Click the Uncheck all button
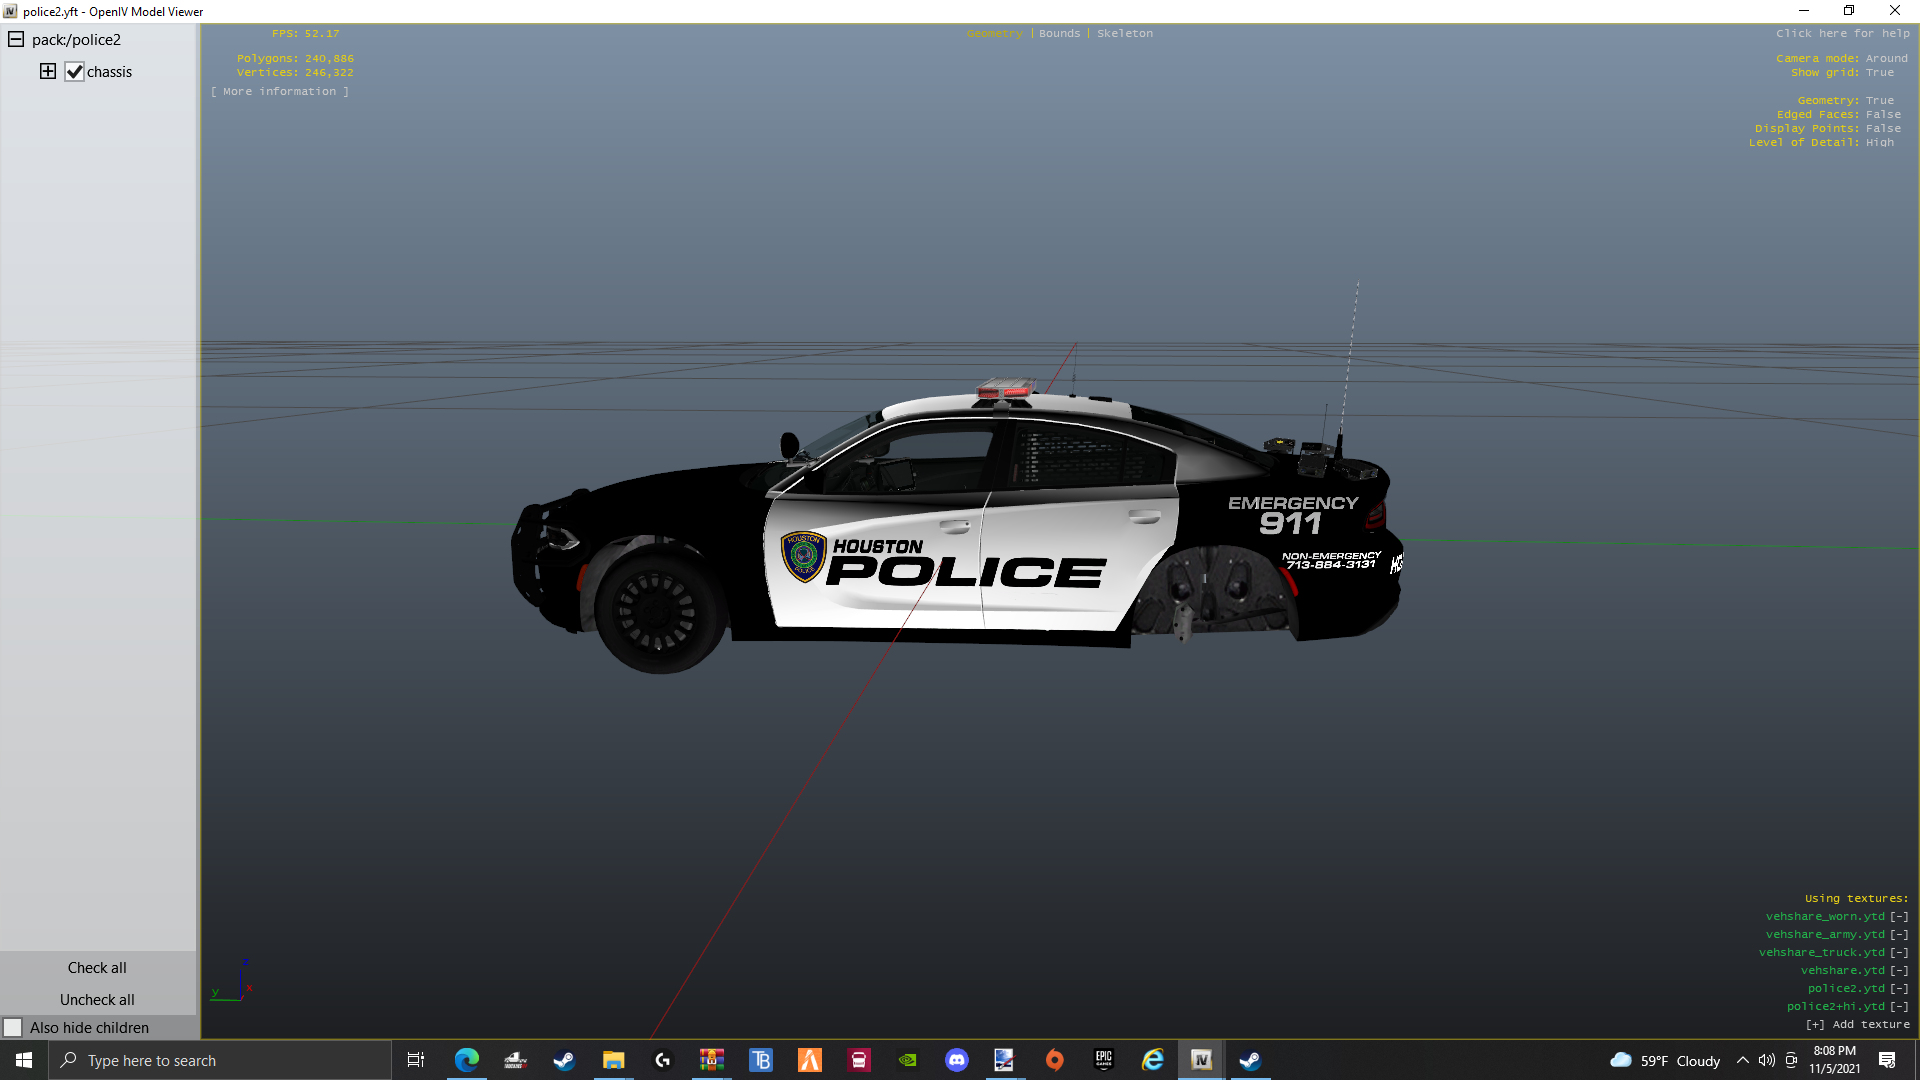 click(97, 999)
